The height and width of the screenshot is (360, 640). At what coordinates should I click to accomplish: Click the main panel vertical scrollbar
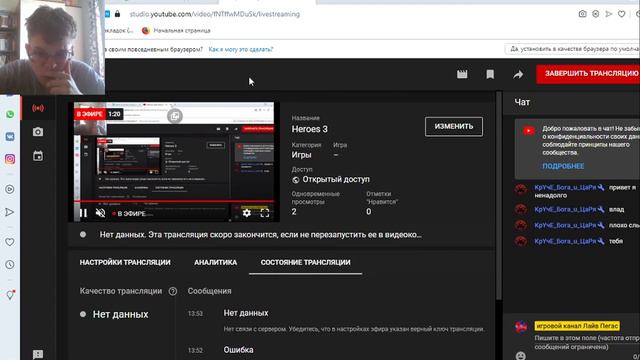498,196
